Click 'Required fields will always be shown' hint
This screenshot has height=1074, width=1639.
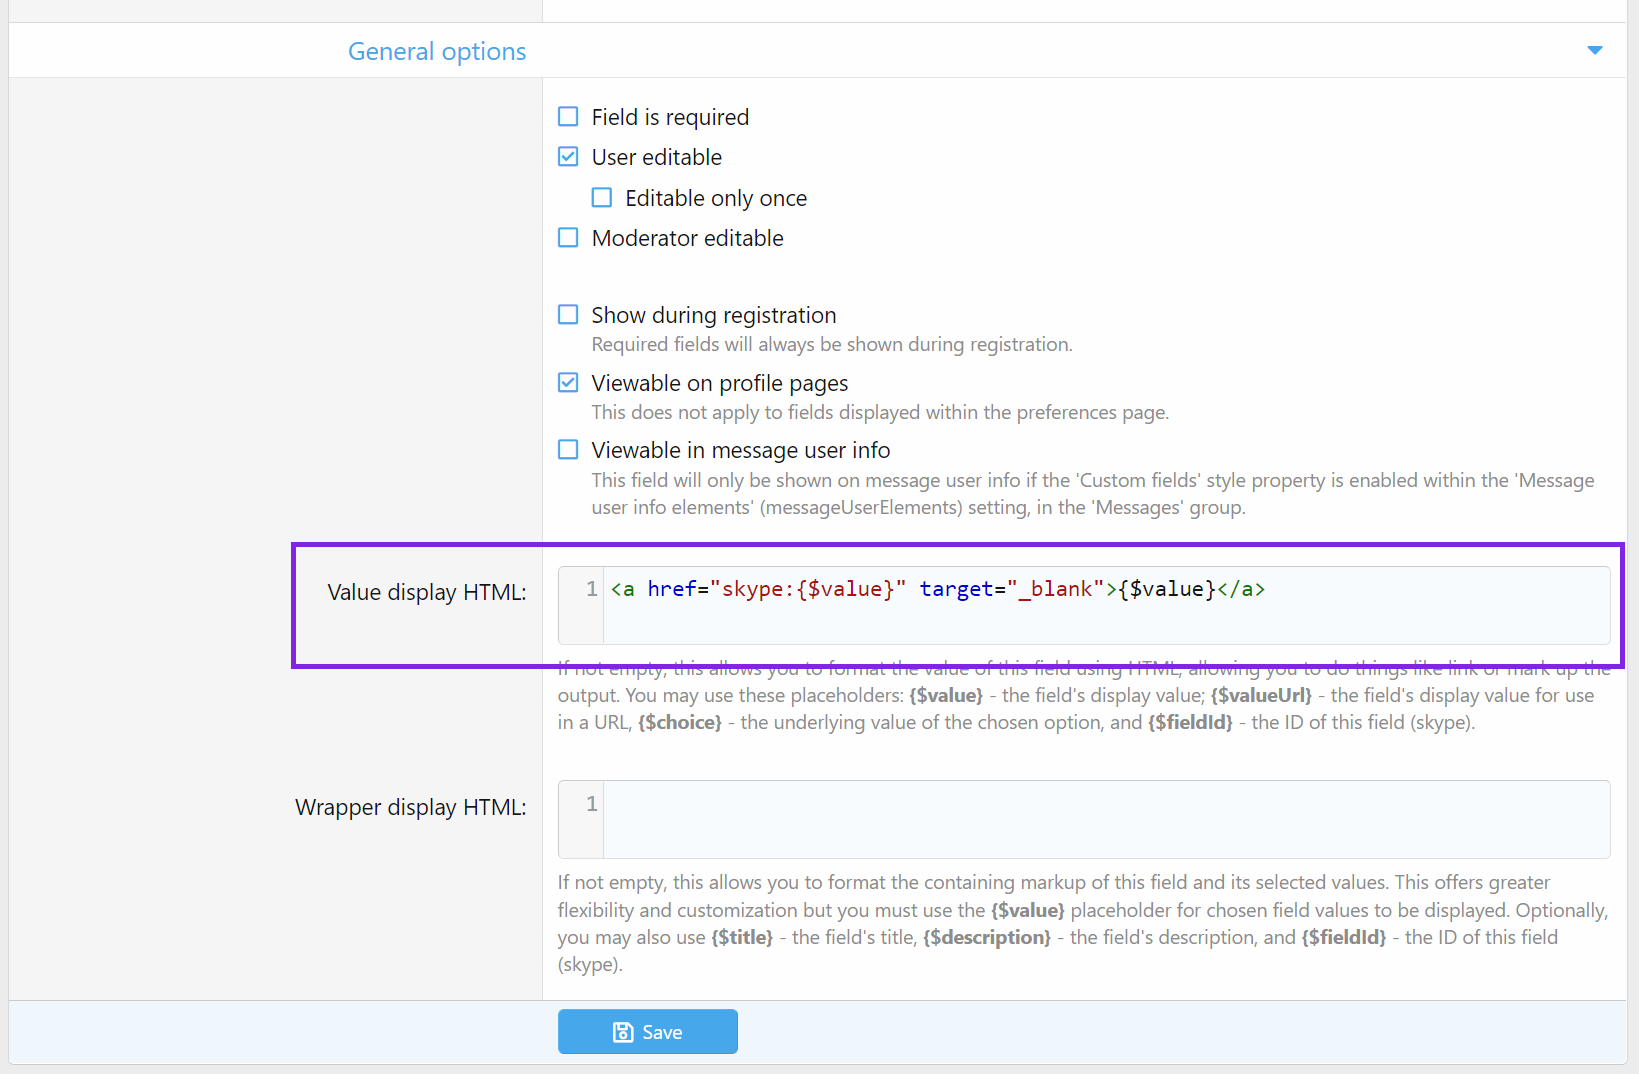click(x=832, y=344)
